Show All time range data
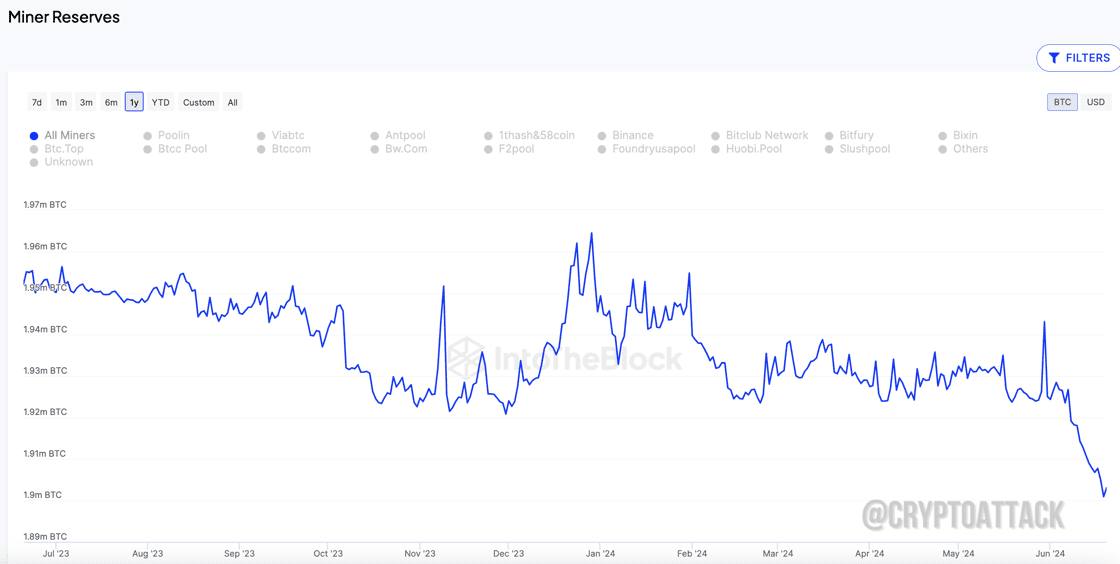The width and height of the screenshot is (1120, 564). click(x=232, y=102)
